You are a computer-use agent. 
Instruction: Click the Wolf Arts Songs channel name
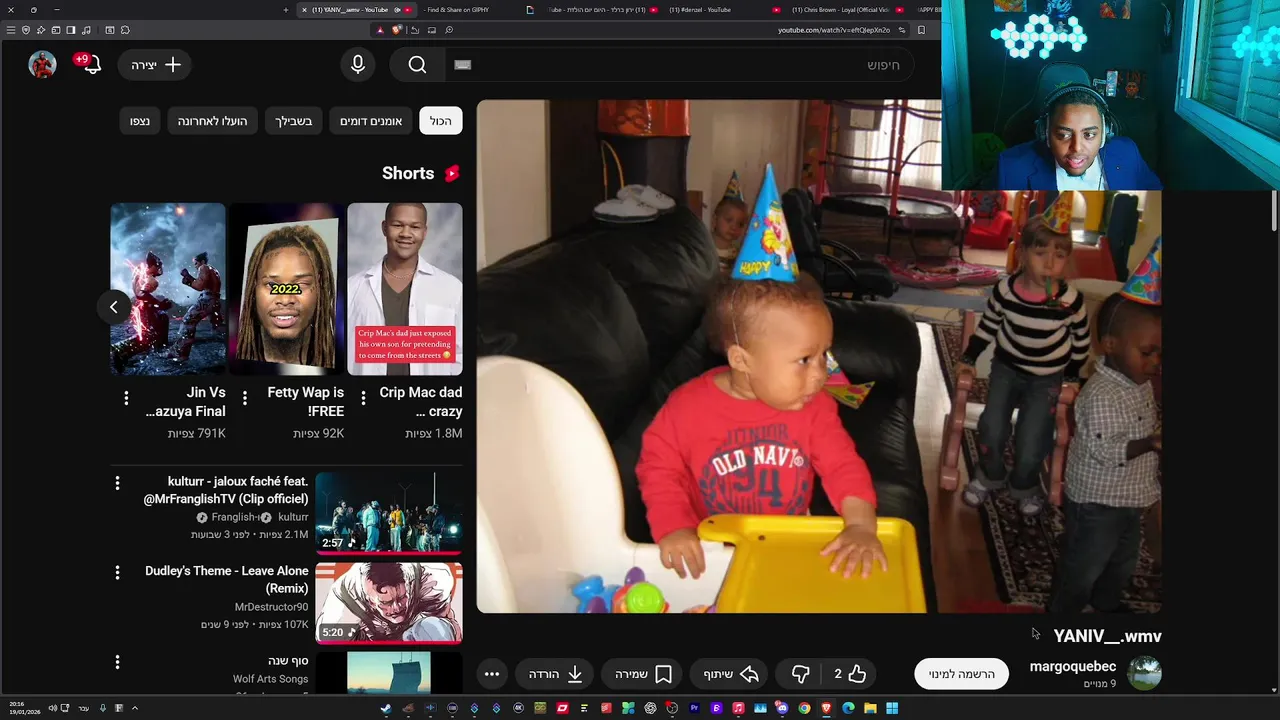tap(270, 679)
